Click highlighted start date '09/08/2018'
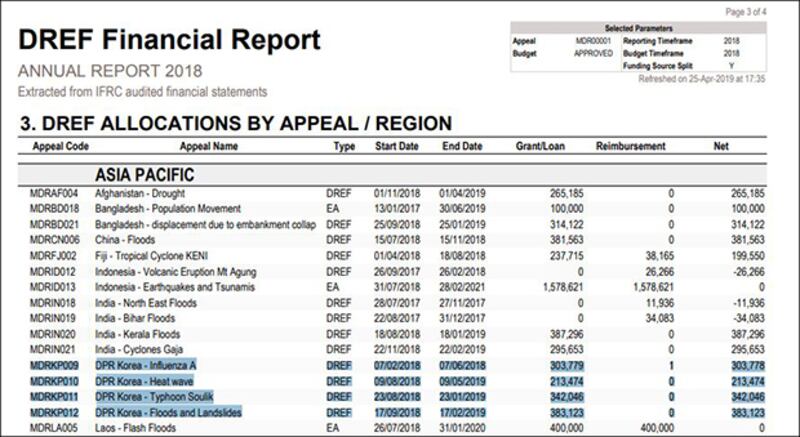800x437 pixels. [x=397, y=381]
